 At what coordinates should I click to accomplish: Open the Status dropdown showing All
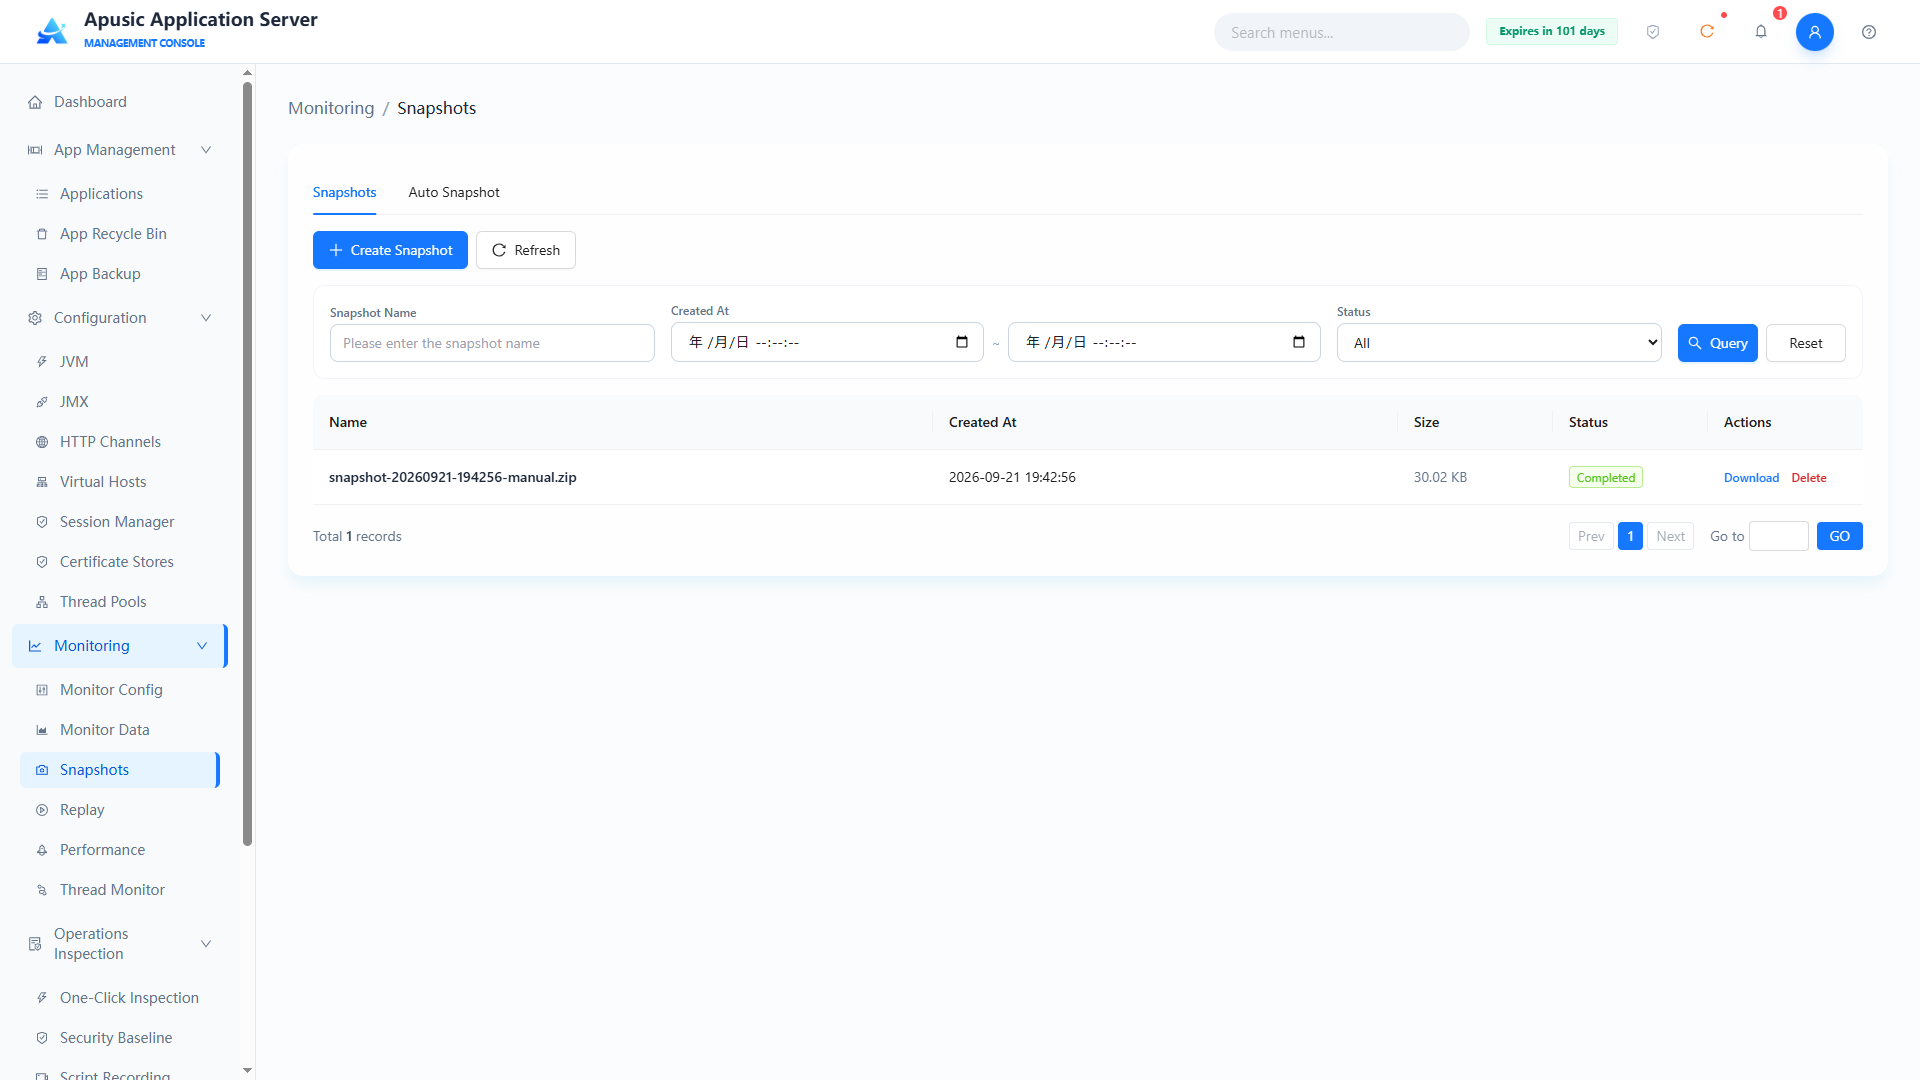click(x=1499, y=343)
